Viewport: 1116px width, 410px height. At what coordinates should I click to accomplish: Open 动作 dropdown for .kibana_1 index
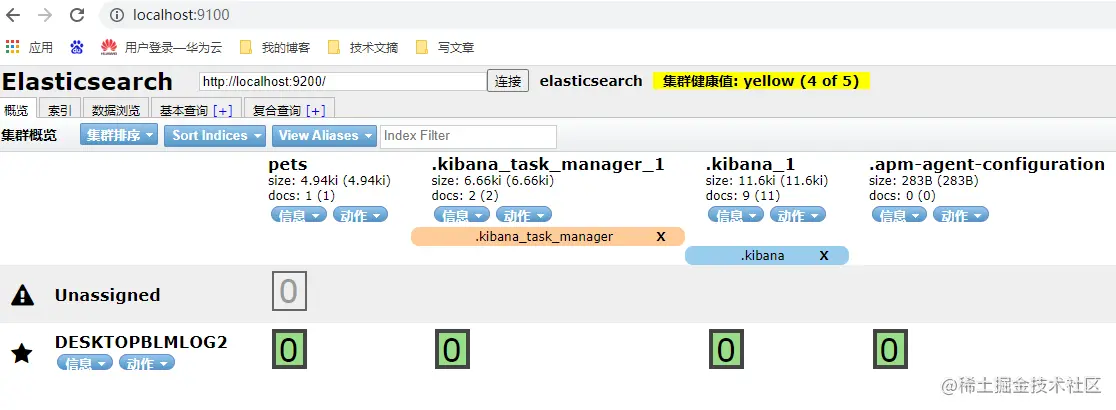(x=797, y=215)
